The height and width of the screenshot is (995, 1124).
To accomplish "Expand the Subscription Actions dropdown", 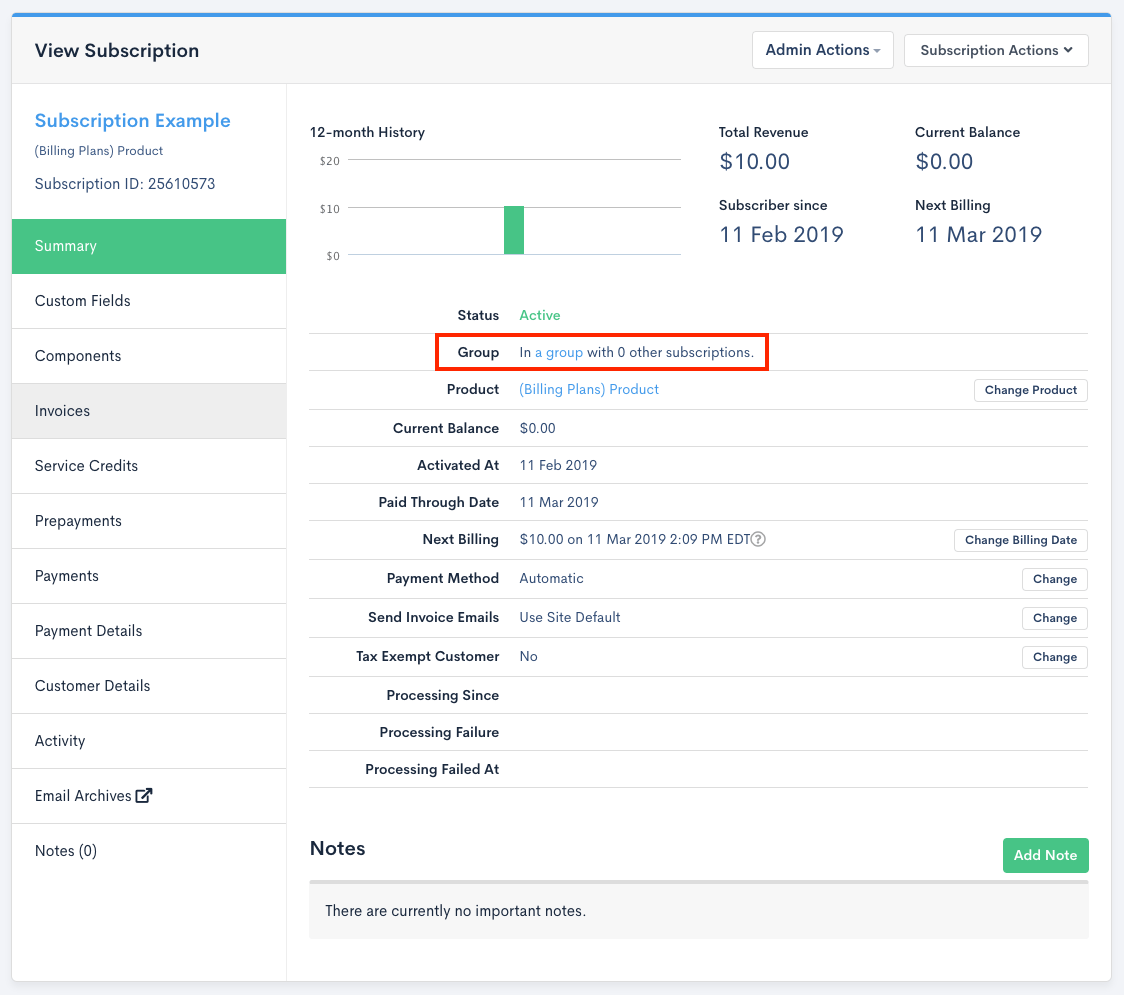I will tap(996, 50).
